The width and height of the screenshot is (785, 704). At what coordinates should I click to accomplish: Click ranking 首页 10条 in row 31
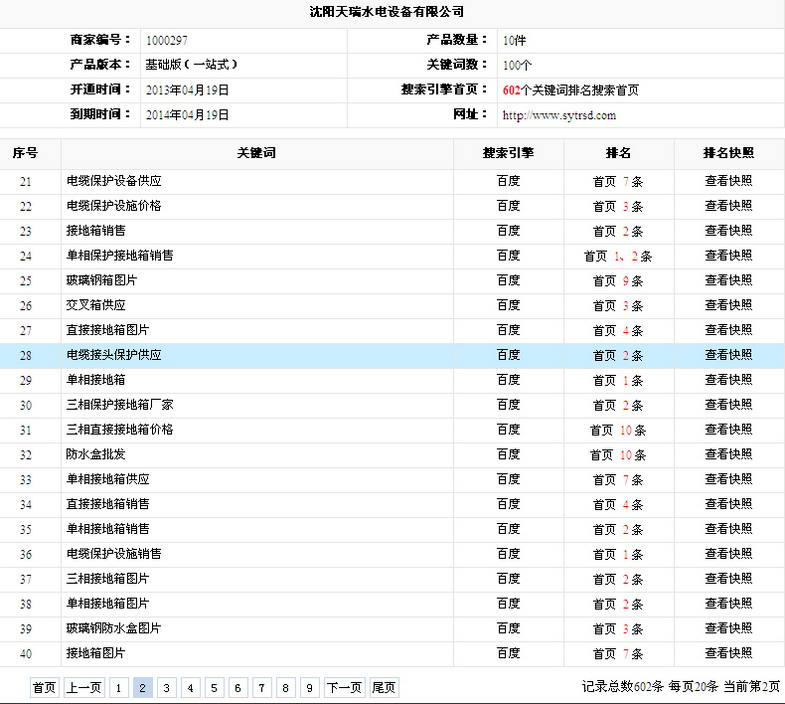pyautogui.click(x=618, y=430)
